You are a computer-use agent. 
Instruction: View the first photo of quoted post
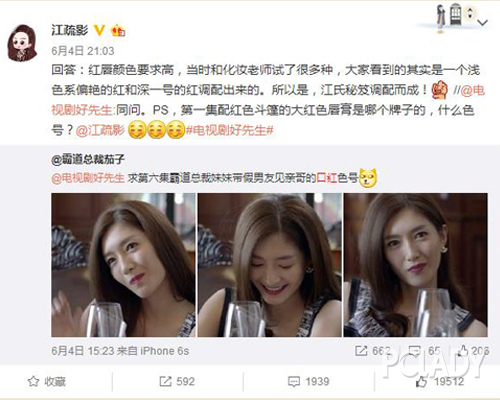tap(123, 265)
